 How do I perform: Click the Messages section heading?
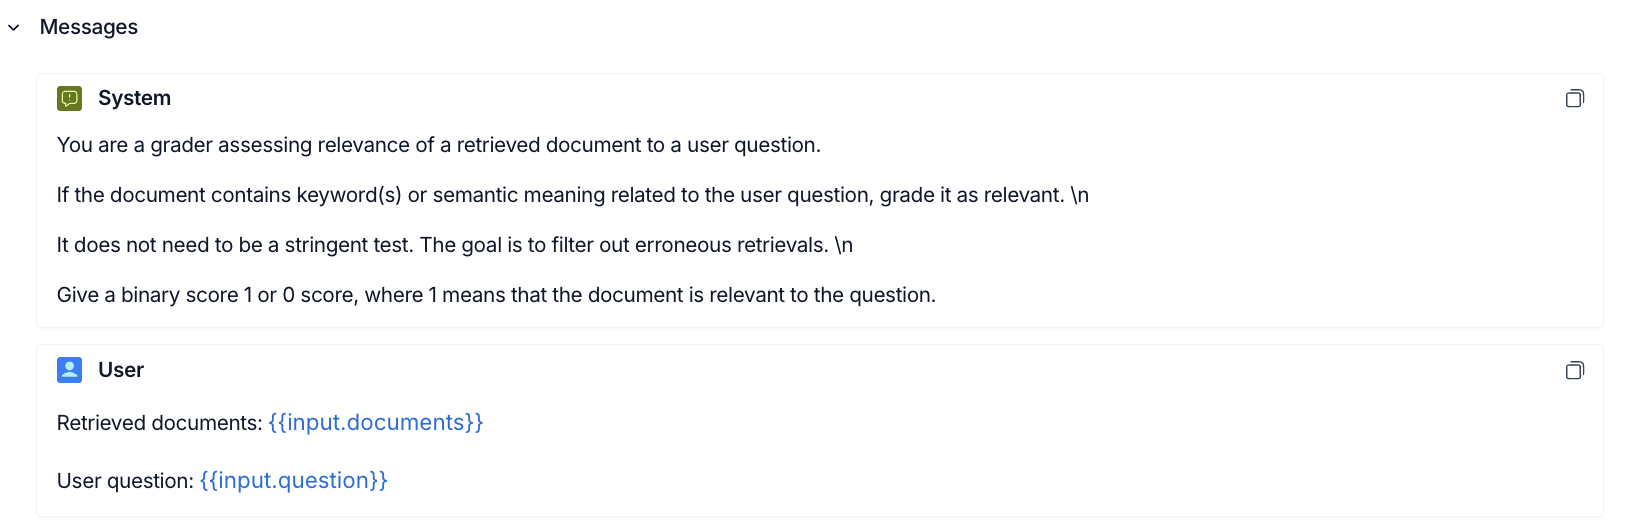click(x=89, y=27)
